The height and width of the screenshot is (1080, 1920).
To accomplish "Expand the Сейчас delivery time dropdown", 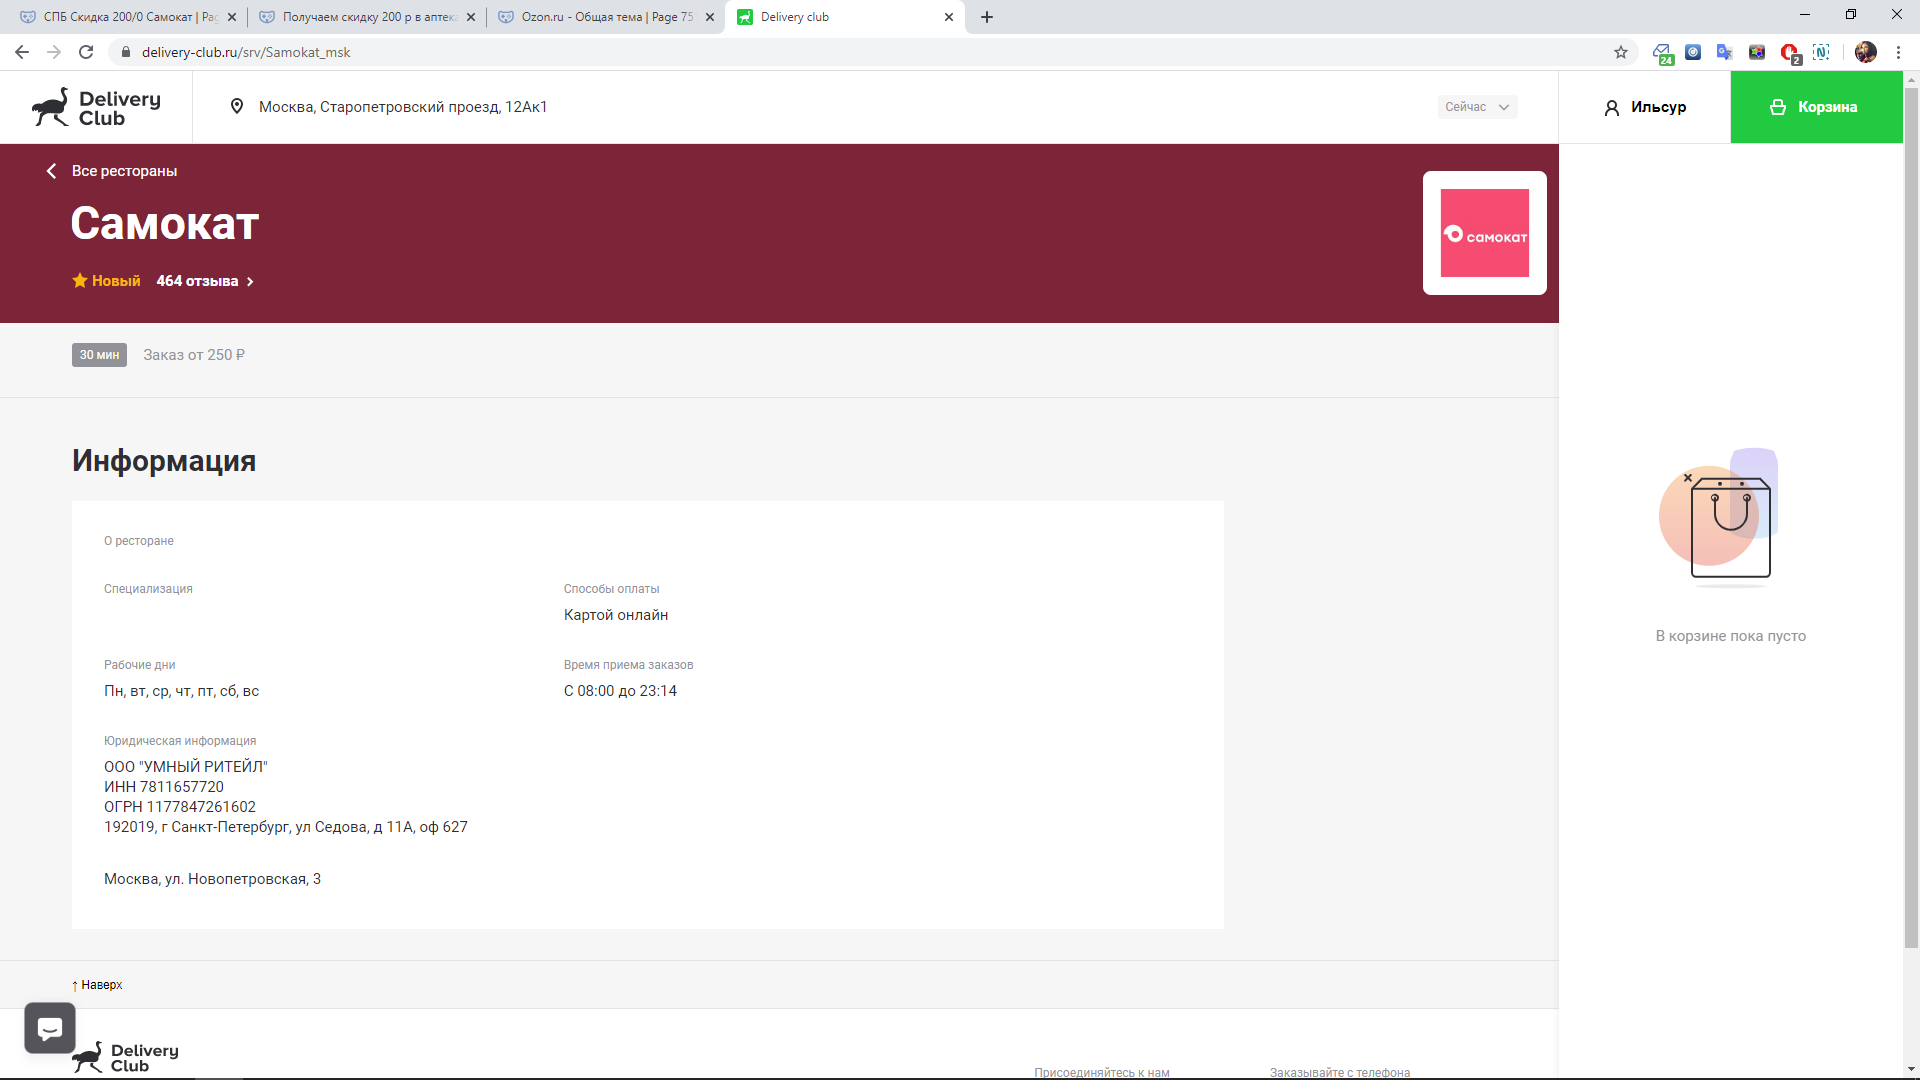I will (x=1477, y=107).
